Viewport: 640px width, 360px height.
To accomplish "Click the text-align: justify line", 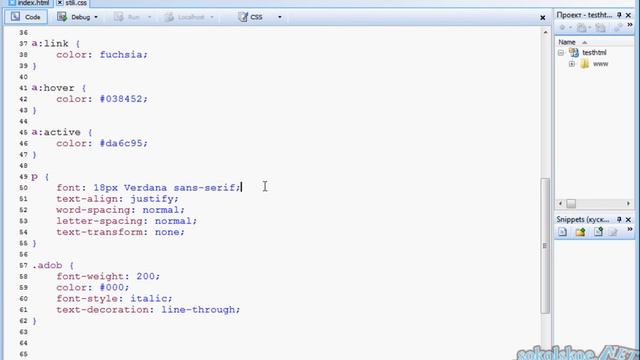I will 118,199.
